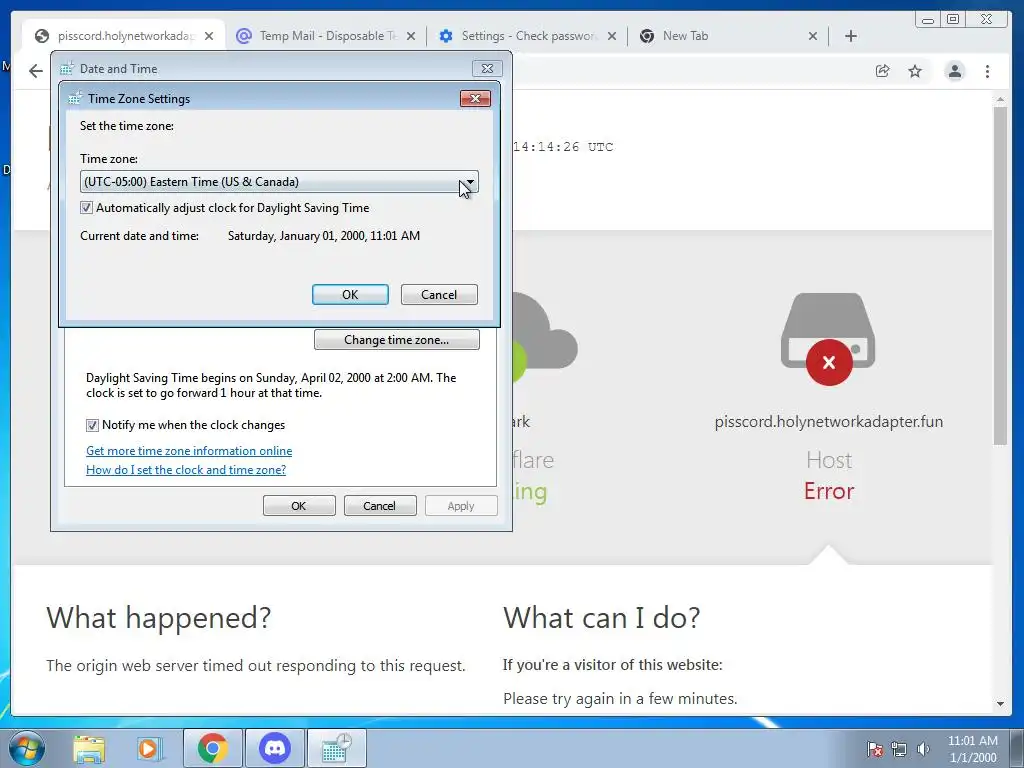Click the vertical scrollbar thumb in Chrome
This screenshot has width=1024, height=768.
tap(1000, 276)
